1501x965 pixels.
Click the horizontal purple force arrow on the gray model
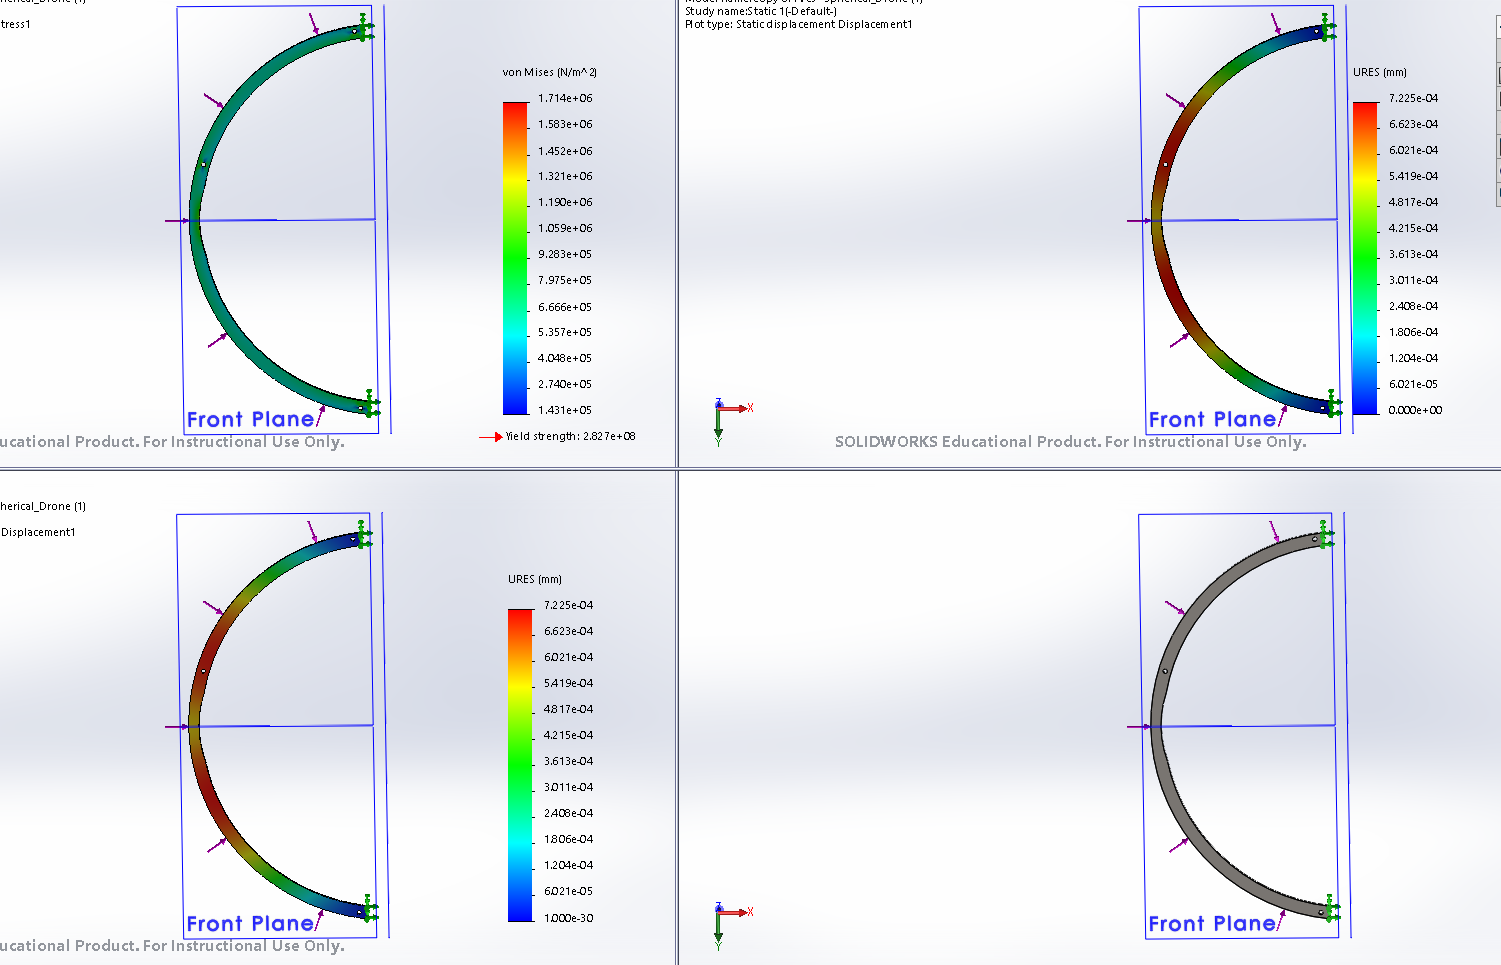tap(1138, 726)
